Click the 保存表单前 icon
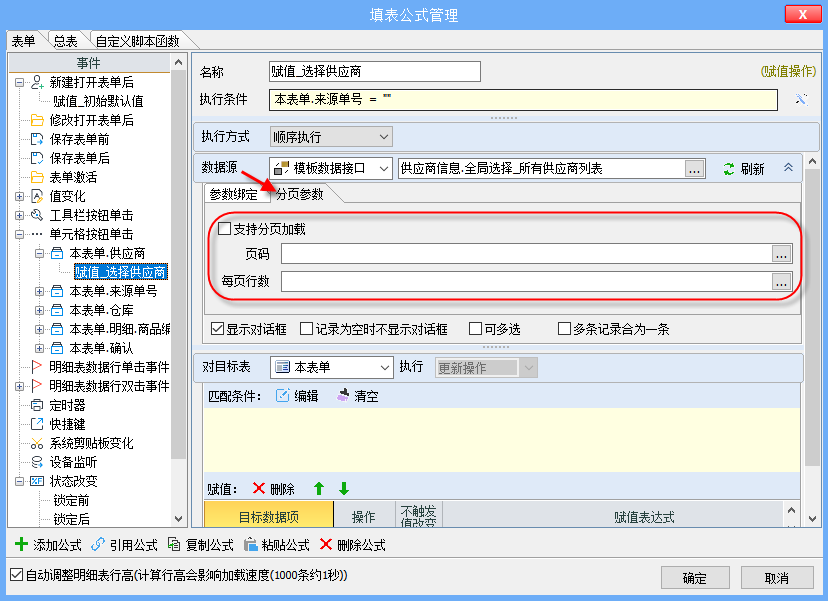828x601 pixels. 37,139
